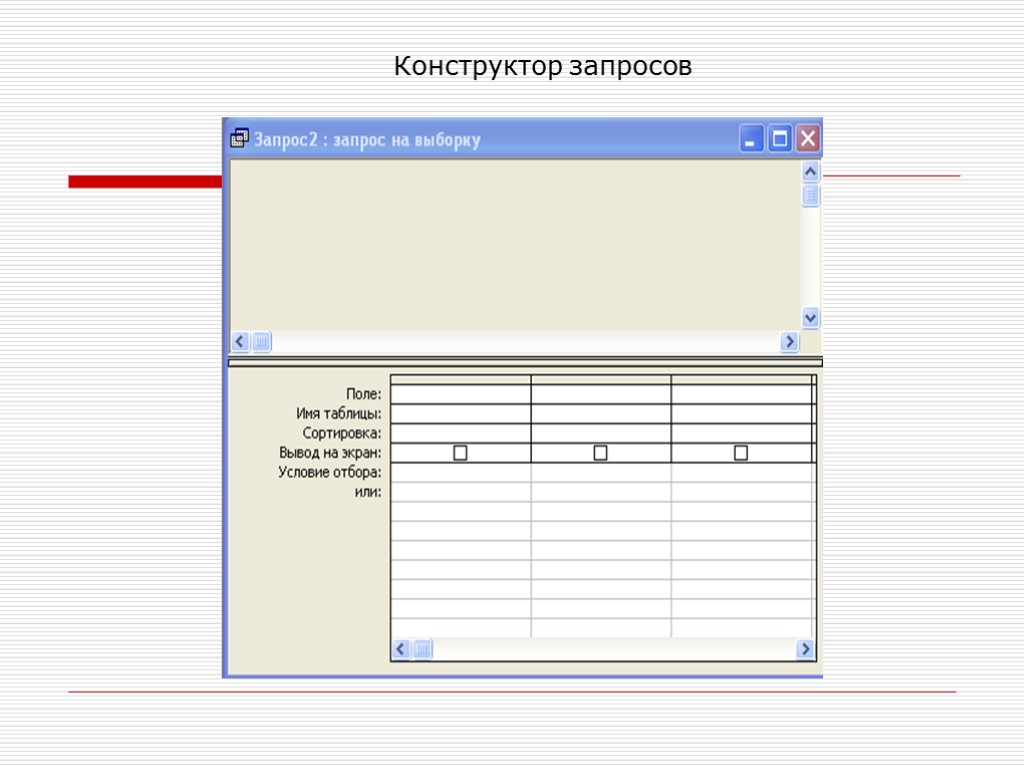This screenshot has height=768, width=1024.
Task: Click Имя таблицы cell in first column
Action: point(461,414)
